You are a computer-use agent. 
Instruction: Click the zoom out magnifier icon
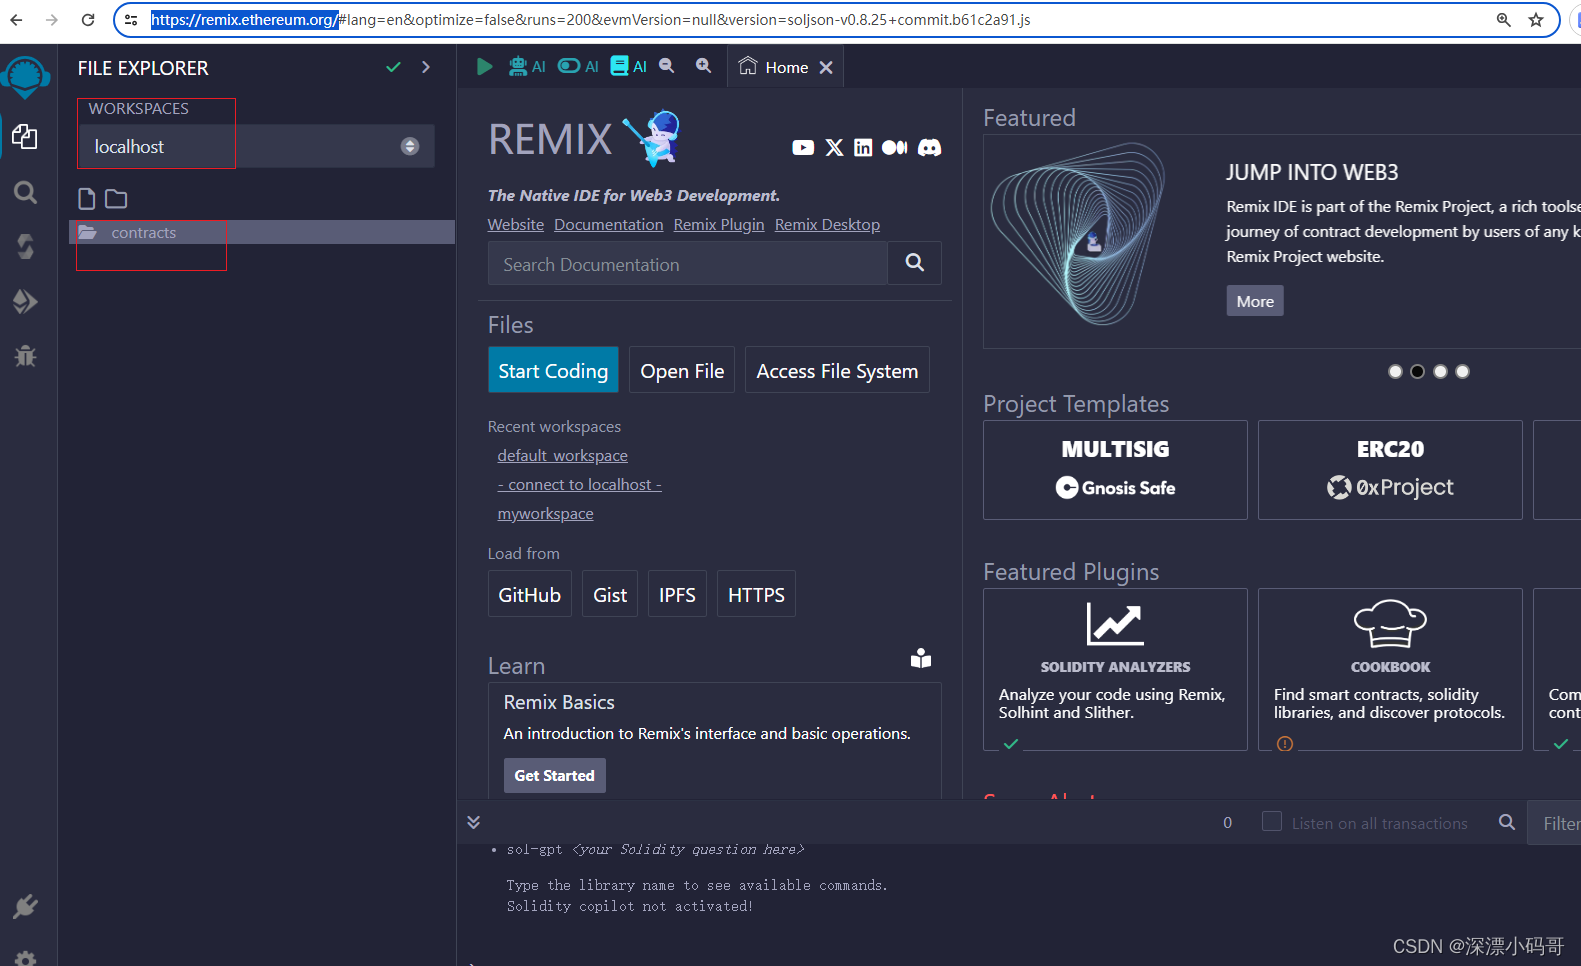[x=667, y=66]
